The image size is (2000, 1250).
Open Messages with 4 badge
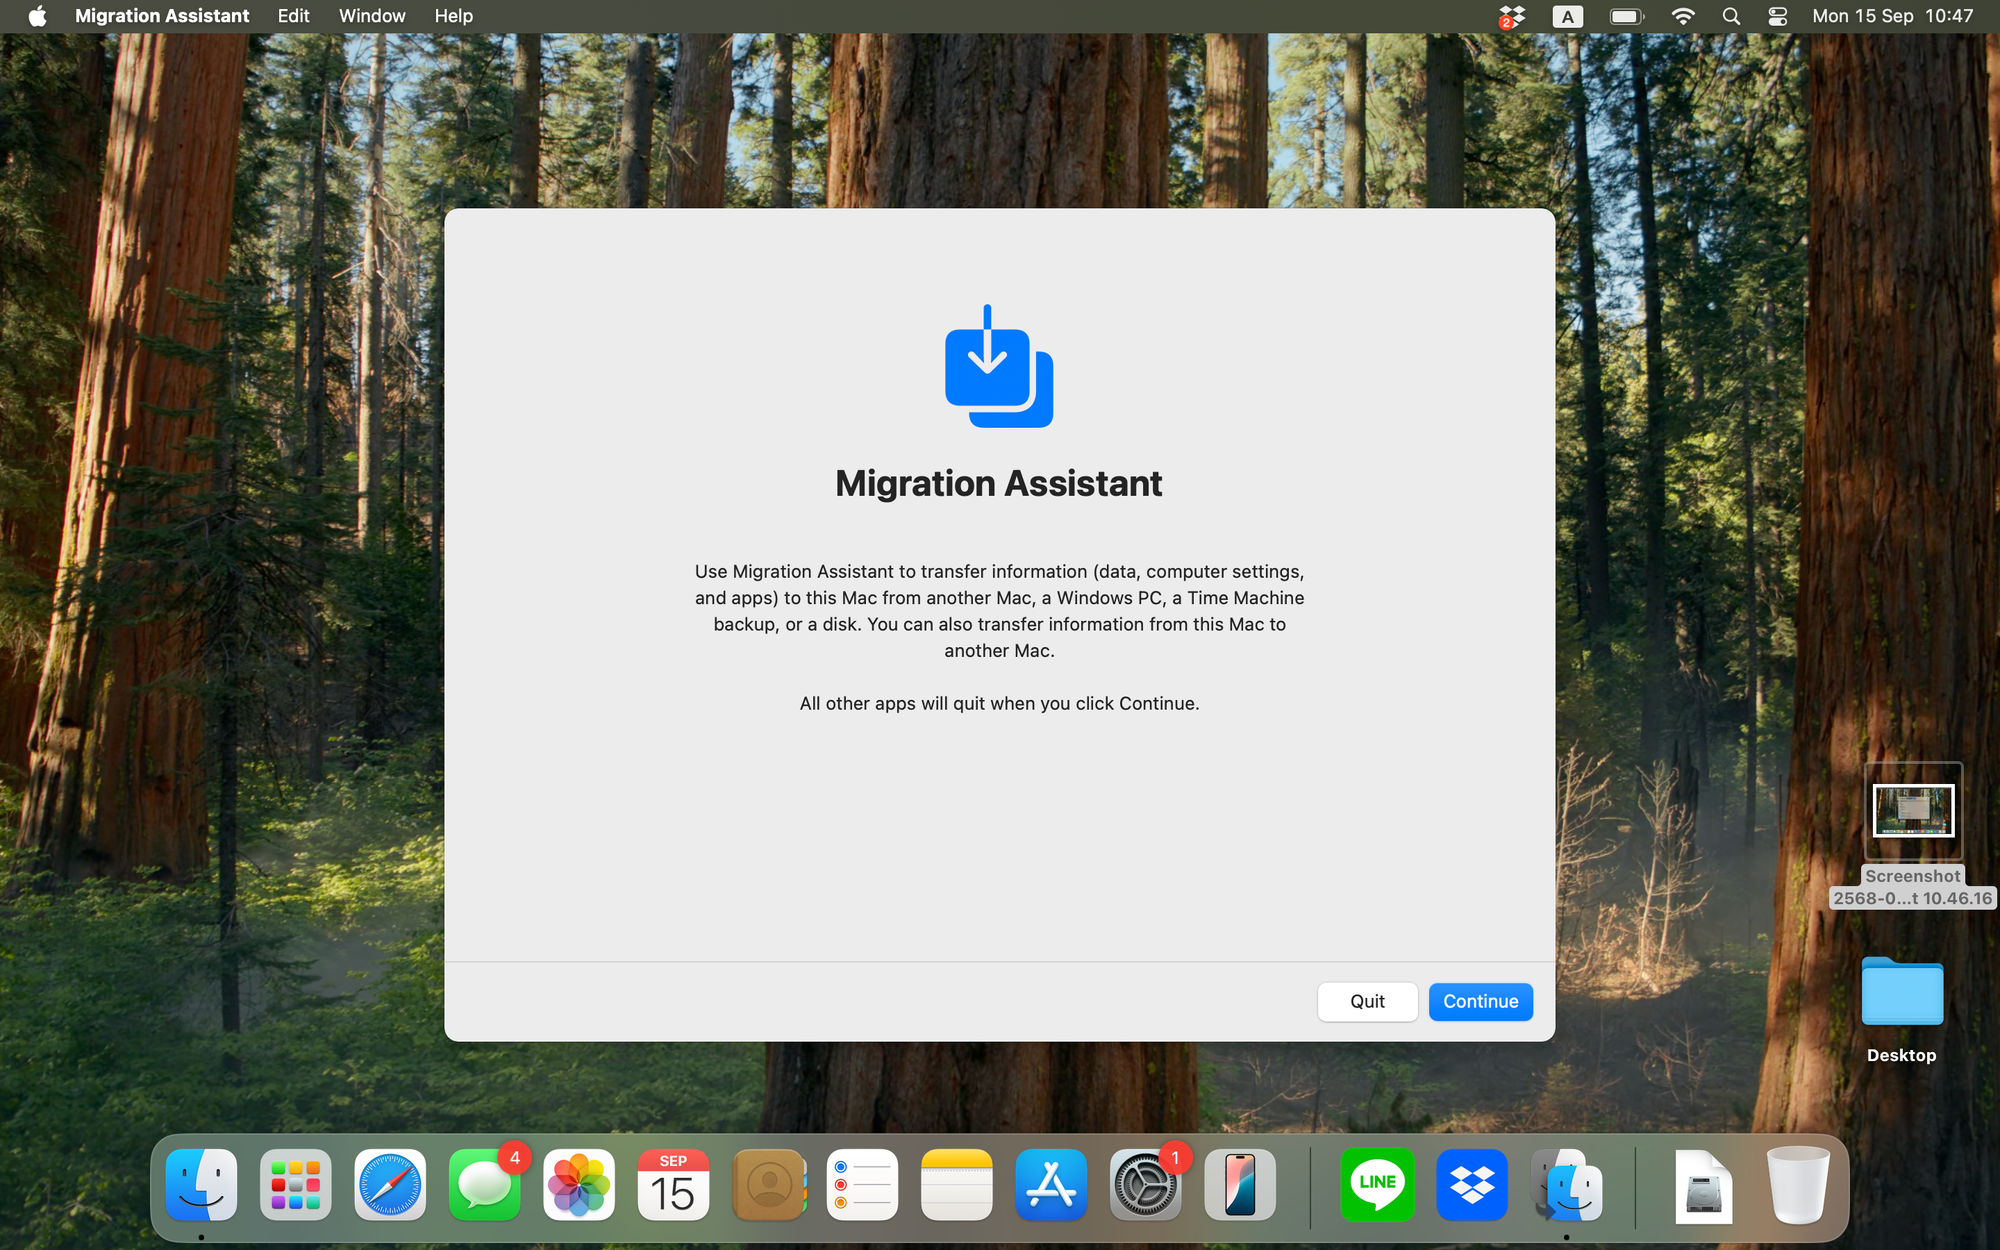(x=485, y=1185)
